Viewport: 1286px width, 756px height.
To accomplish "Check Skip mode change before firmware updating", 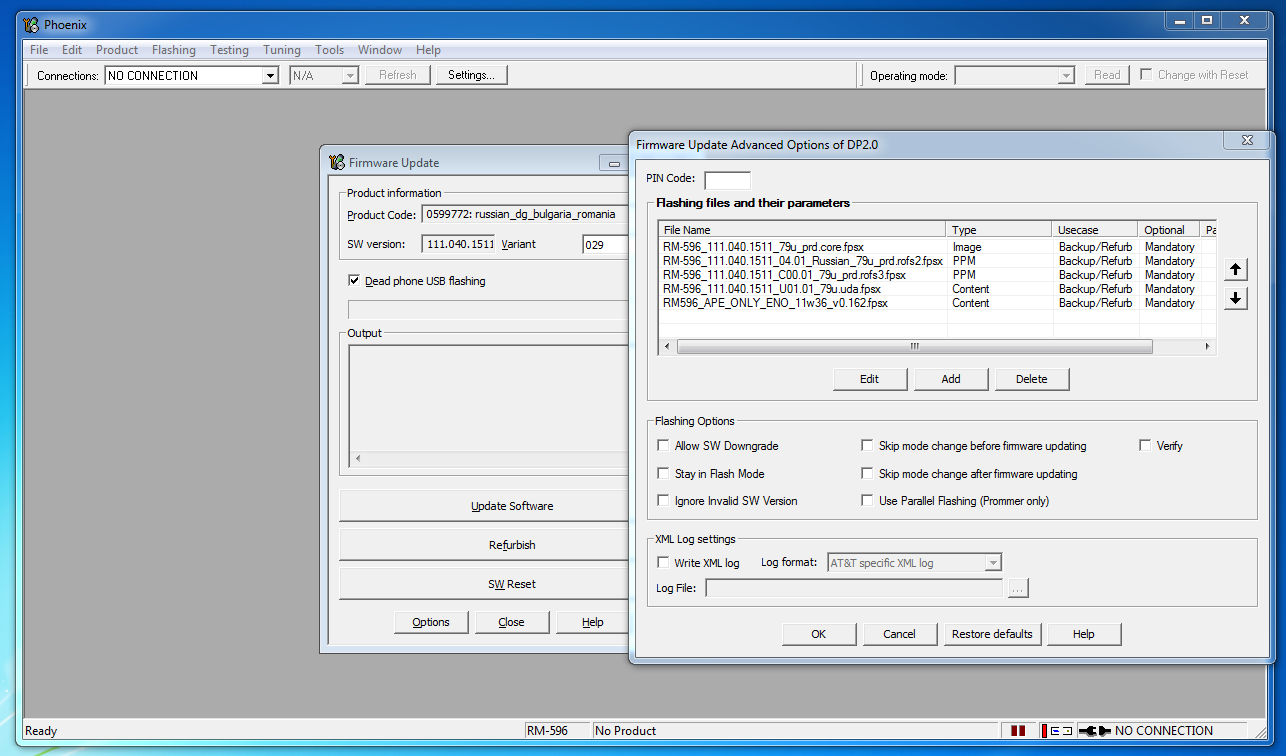I will click(867, 446).
